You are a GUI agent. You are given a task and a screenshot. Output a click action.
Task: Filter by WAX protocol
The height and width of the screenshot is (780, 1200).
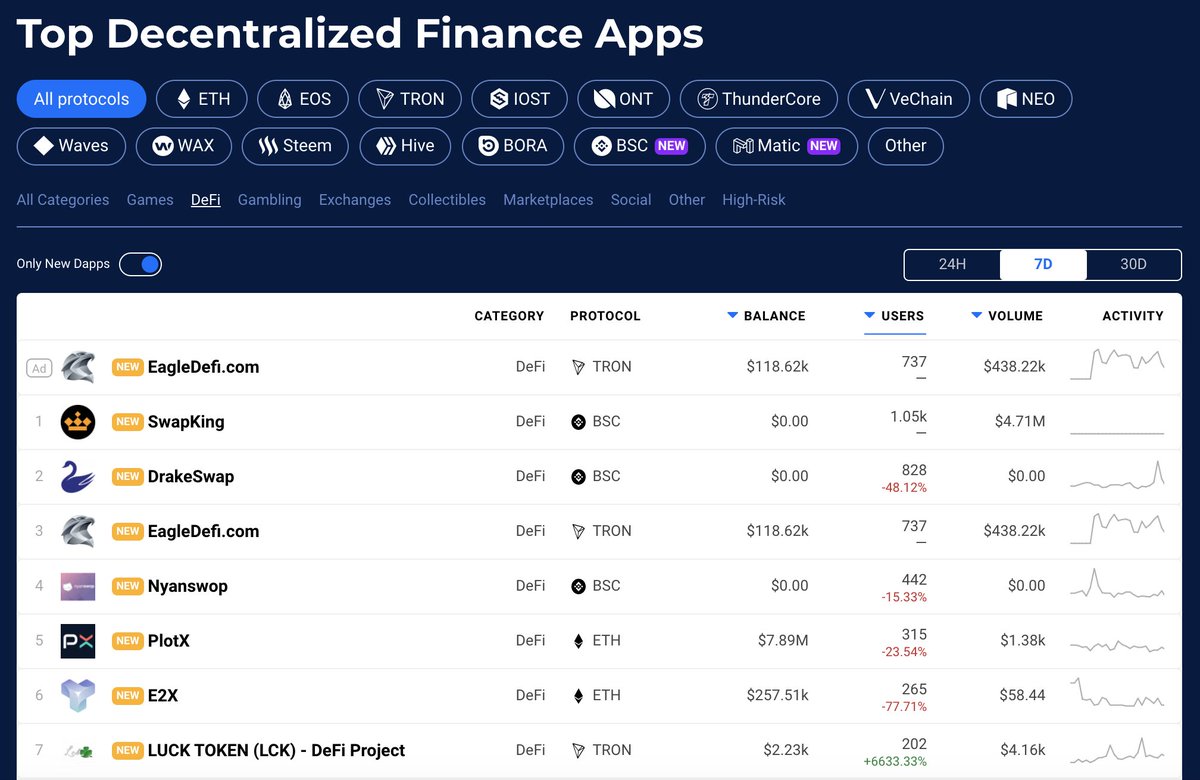(183, 146)
